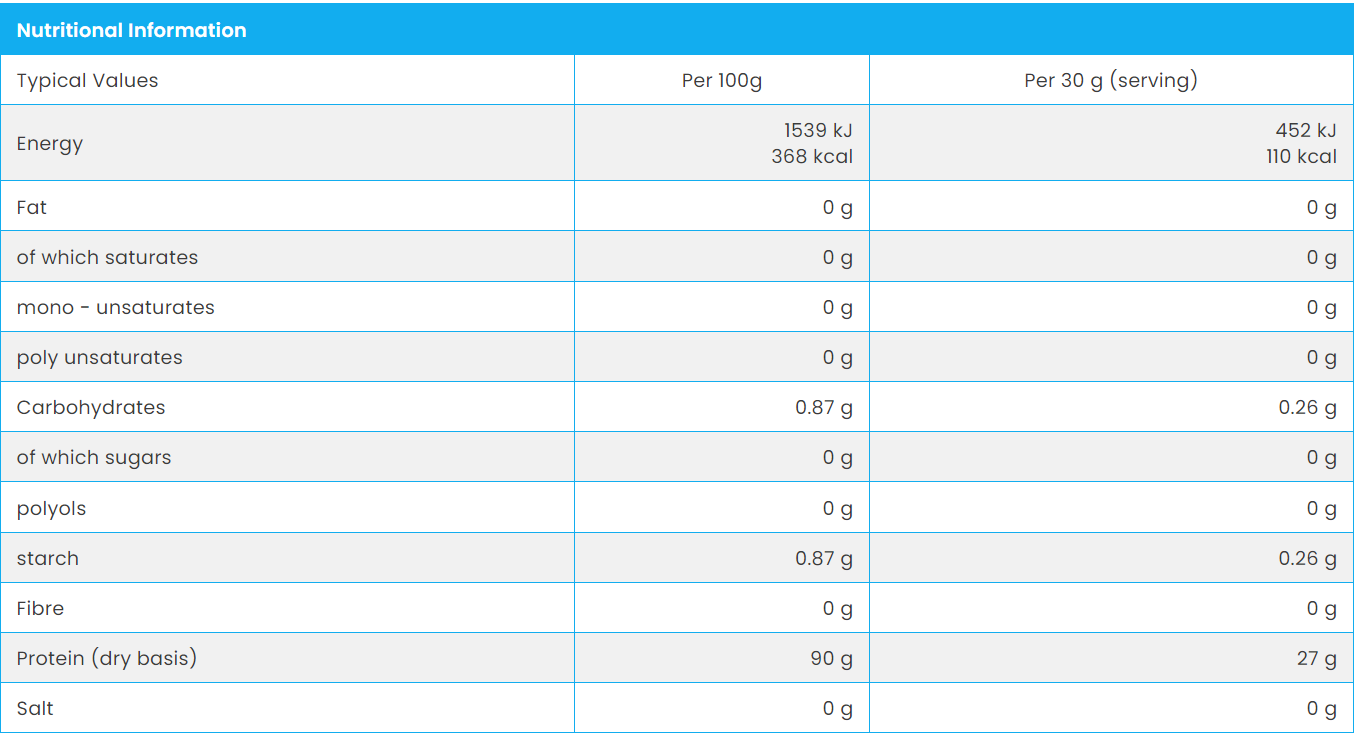Click Carbohydrates 0.87 g per 100g value
Viewport: 1354px width, 736px height.
point(824,408)
